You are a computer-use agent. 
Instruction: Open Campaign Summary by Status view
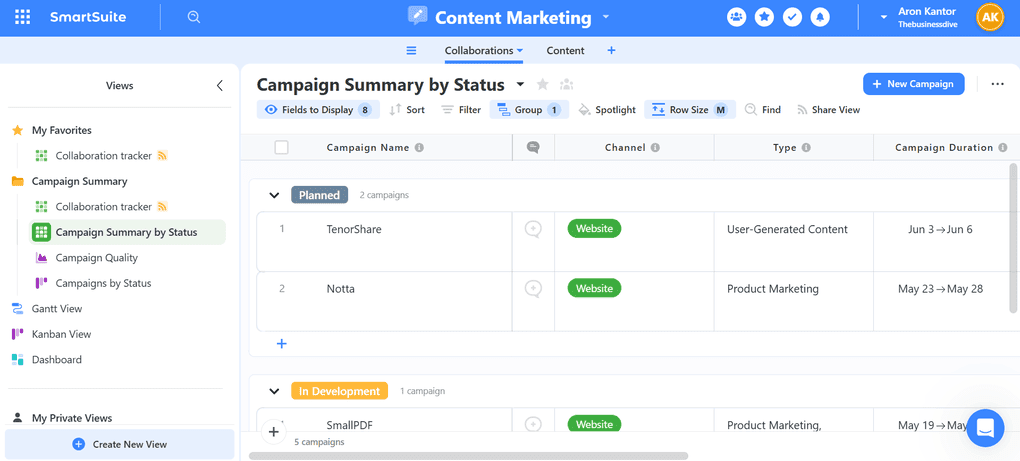tap(128, 232)
